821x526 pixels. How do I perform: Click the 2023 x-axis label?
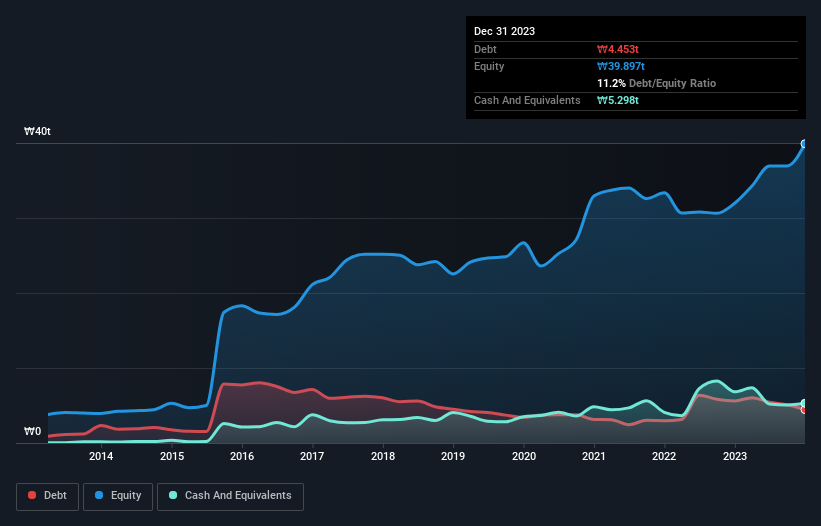735,456
